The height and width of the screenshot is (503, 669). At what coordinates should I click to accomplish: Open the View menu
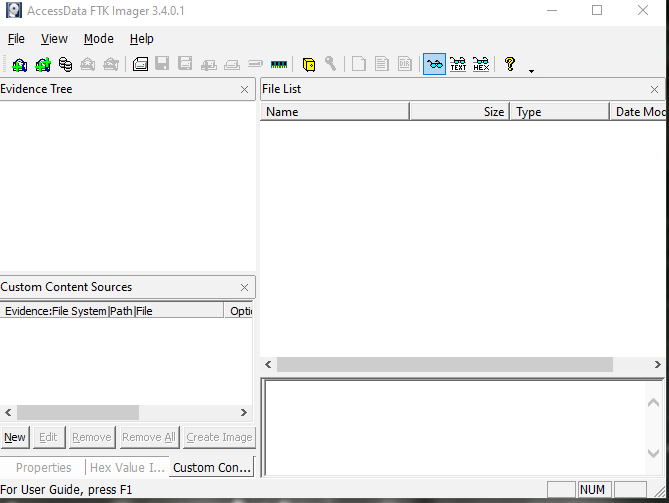tap(54, 39)
